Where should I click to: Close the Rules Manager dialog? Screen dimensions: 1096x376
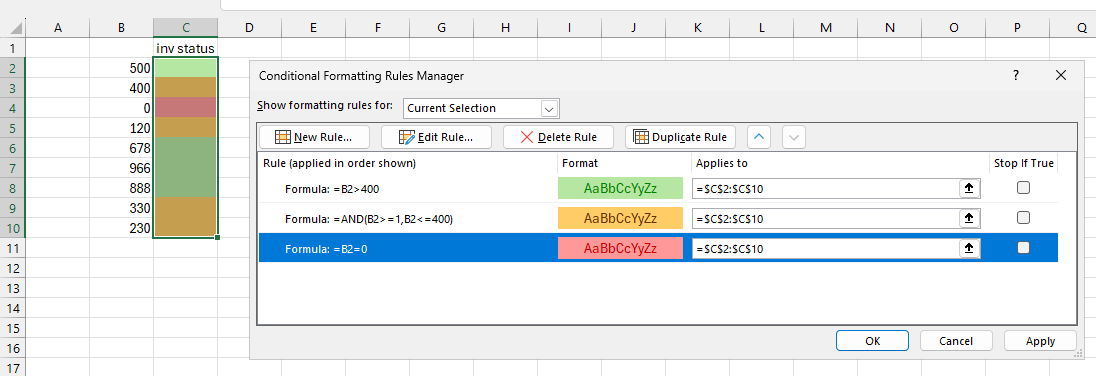(1061, 75)
